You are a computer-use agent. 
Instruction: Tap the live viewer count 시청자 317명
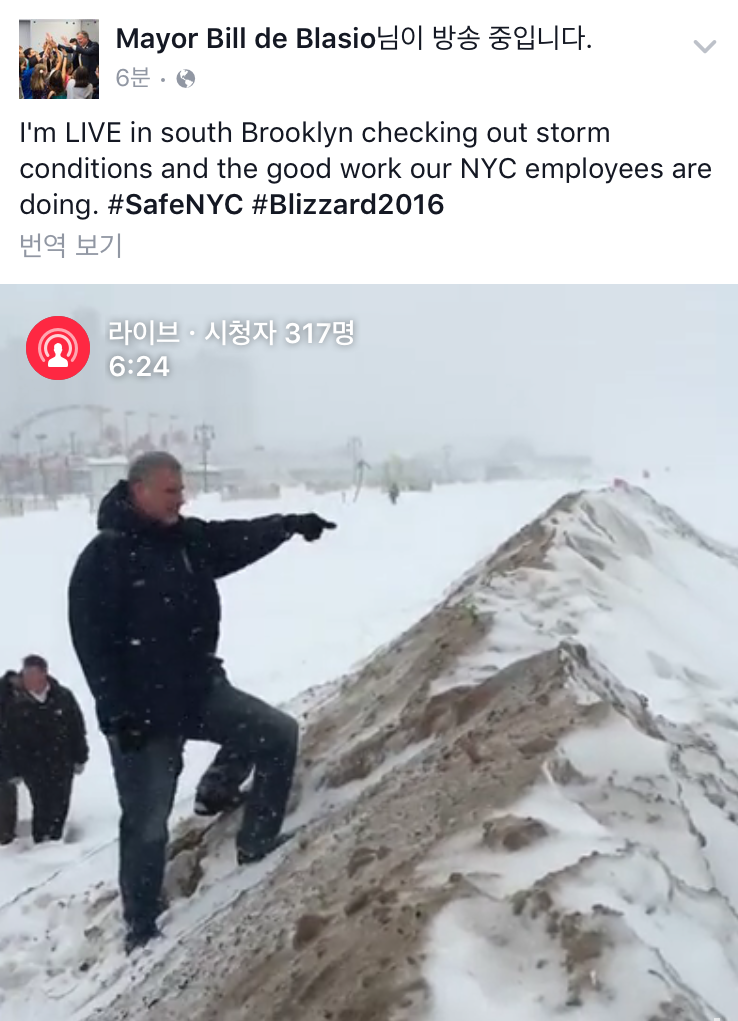280,333
